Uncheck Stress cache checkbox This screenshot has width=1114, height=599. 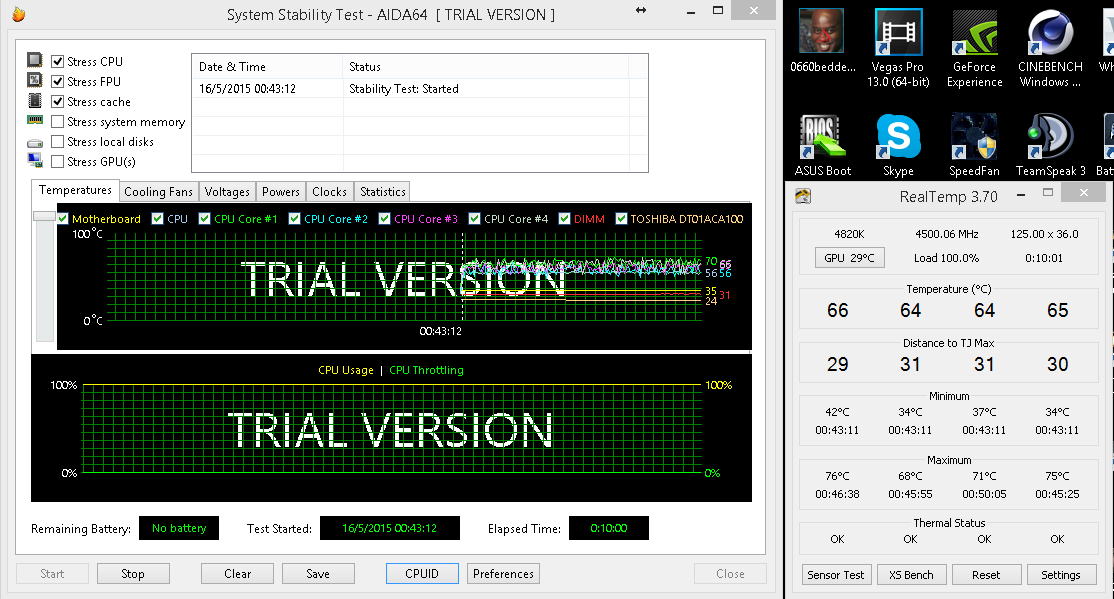pyautogui.click(x=58, y=101)
